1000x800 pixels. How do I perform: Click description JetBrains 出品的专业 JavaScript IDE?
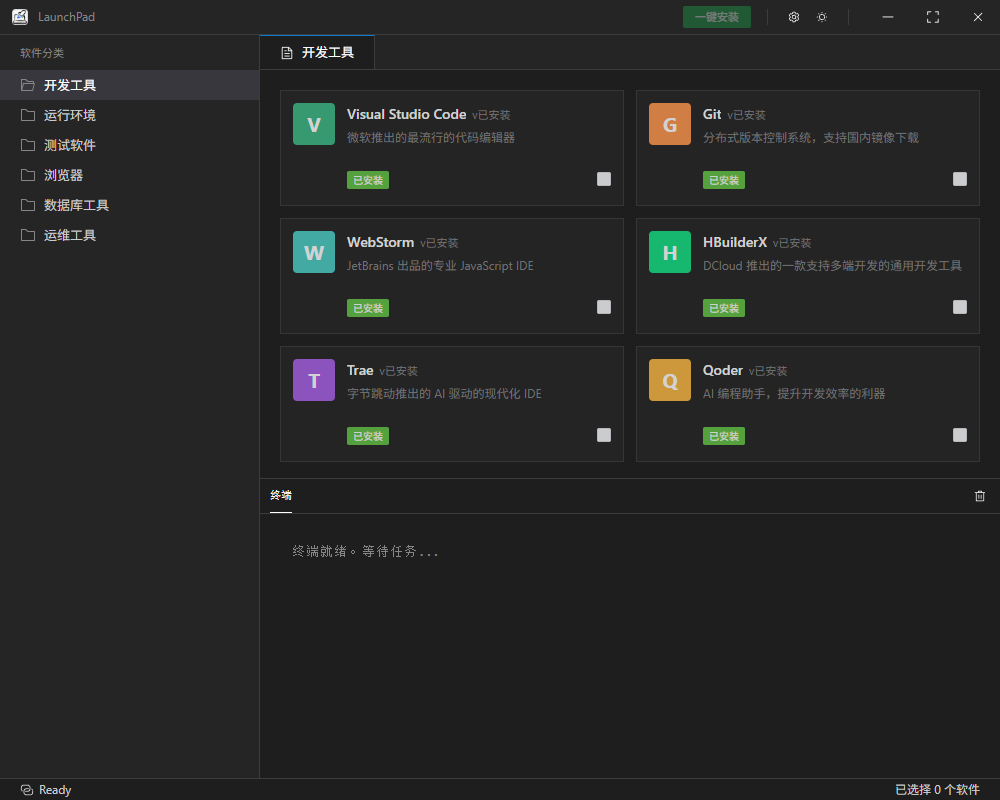[440, 266]
